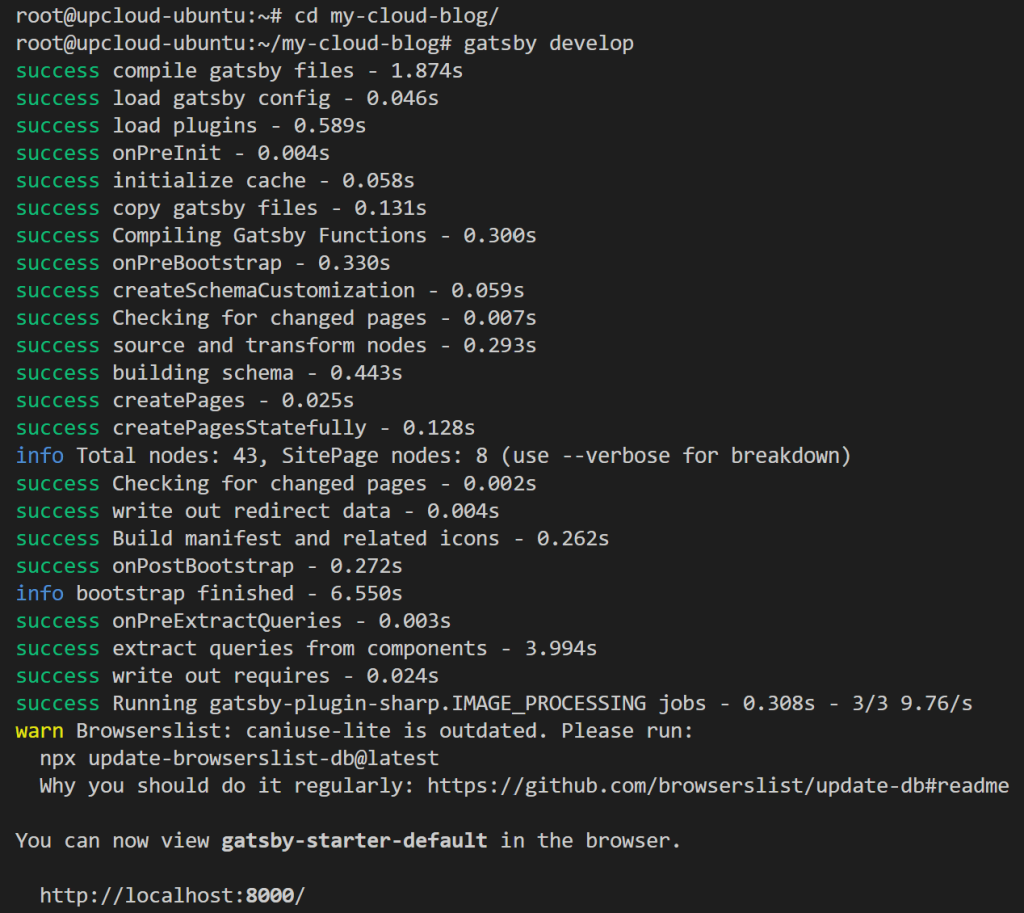Open the http://localhost:8000/ link
This screenshot has width=1024, height=913.
(172, 895)
